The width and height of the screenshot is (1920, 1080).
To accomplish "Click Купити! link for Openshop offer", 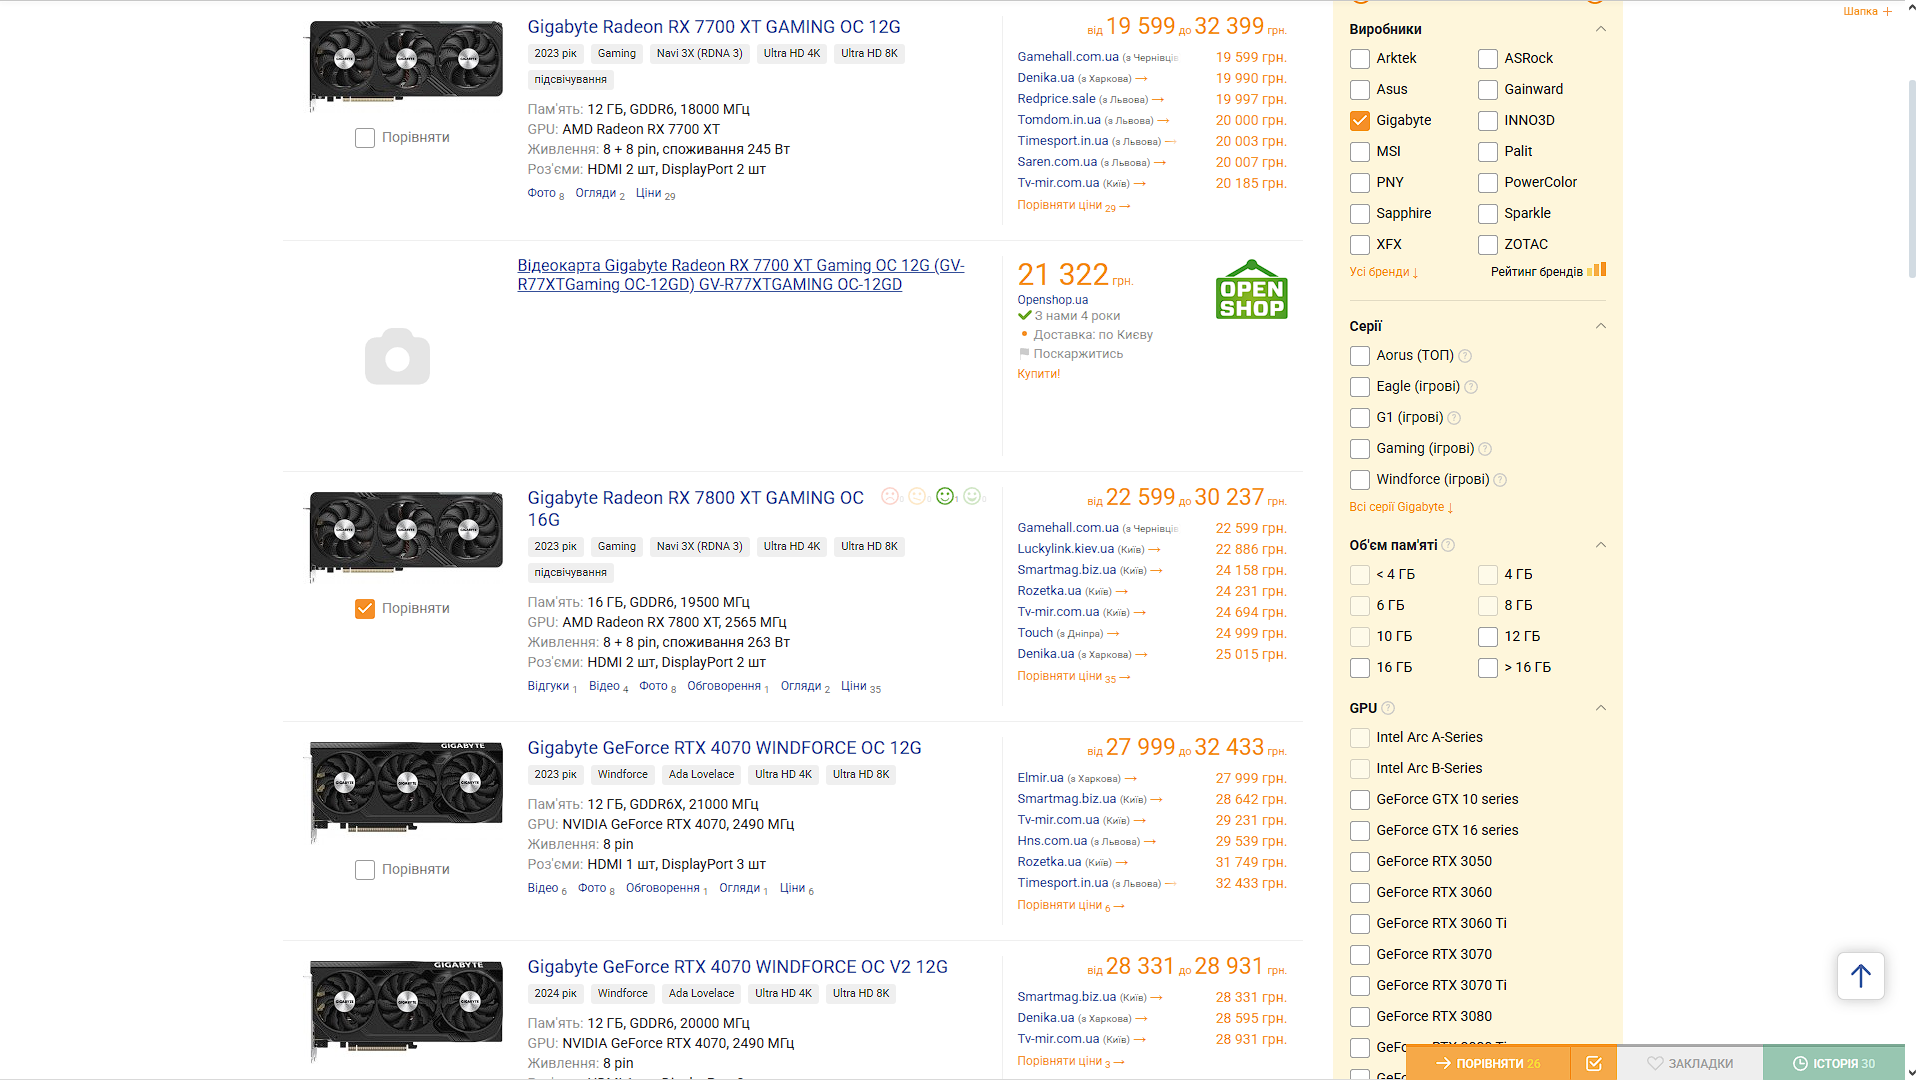I will pyautogui.click(x=1038, y=374).
